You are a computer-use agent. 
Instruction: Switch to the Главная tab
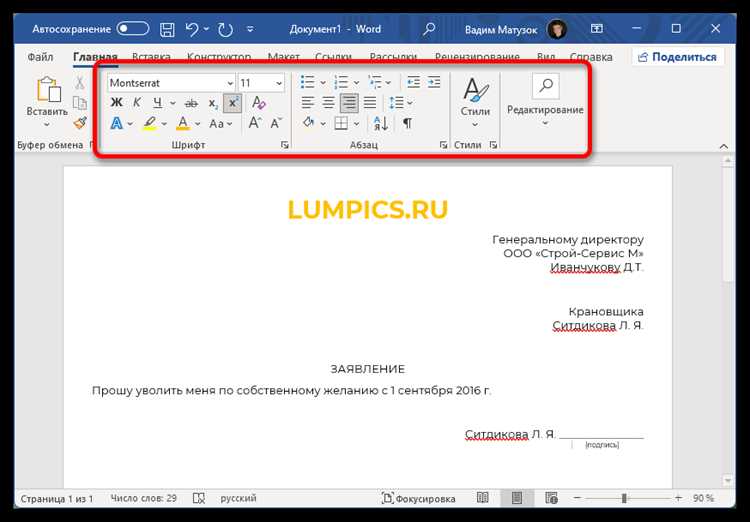[95, 57]
